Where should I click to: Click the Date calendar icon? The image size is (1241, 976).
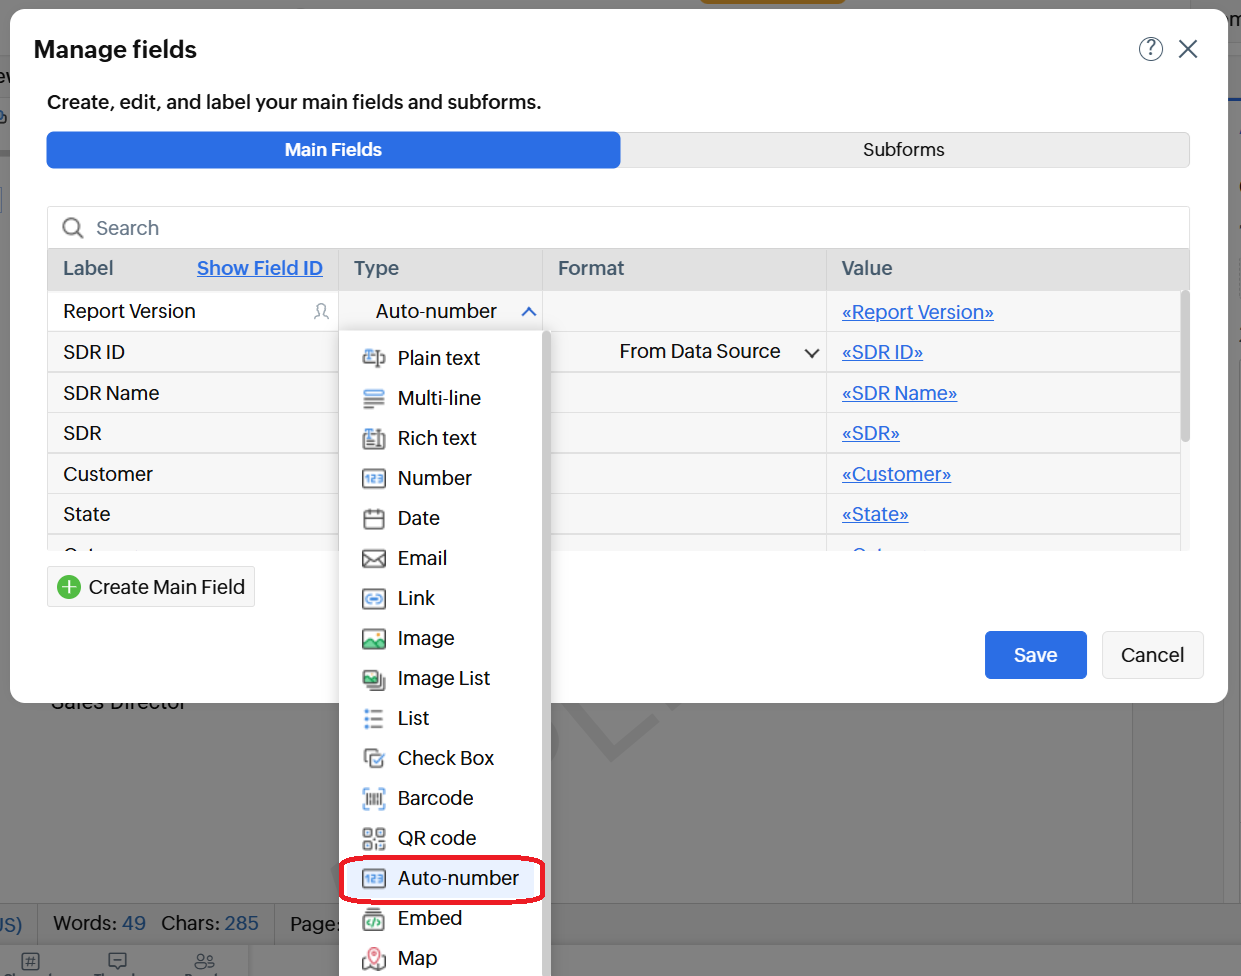(x=373, y=518)
